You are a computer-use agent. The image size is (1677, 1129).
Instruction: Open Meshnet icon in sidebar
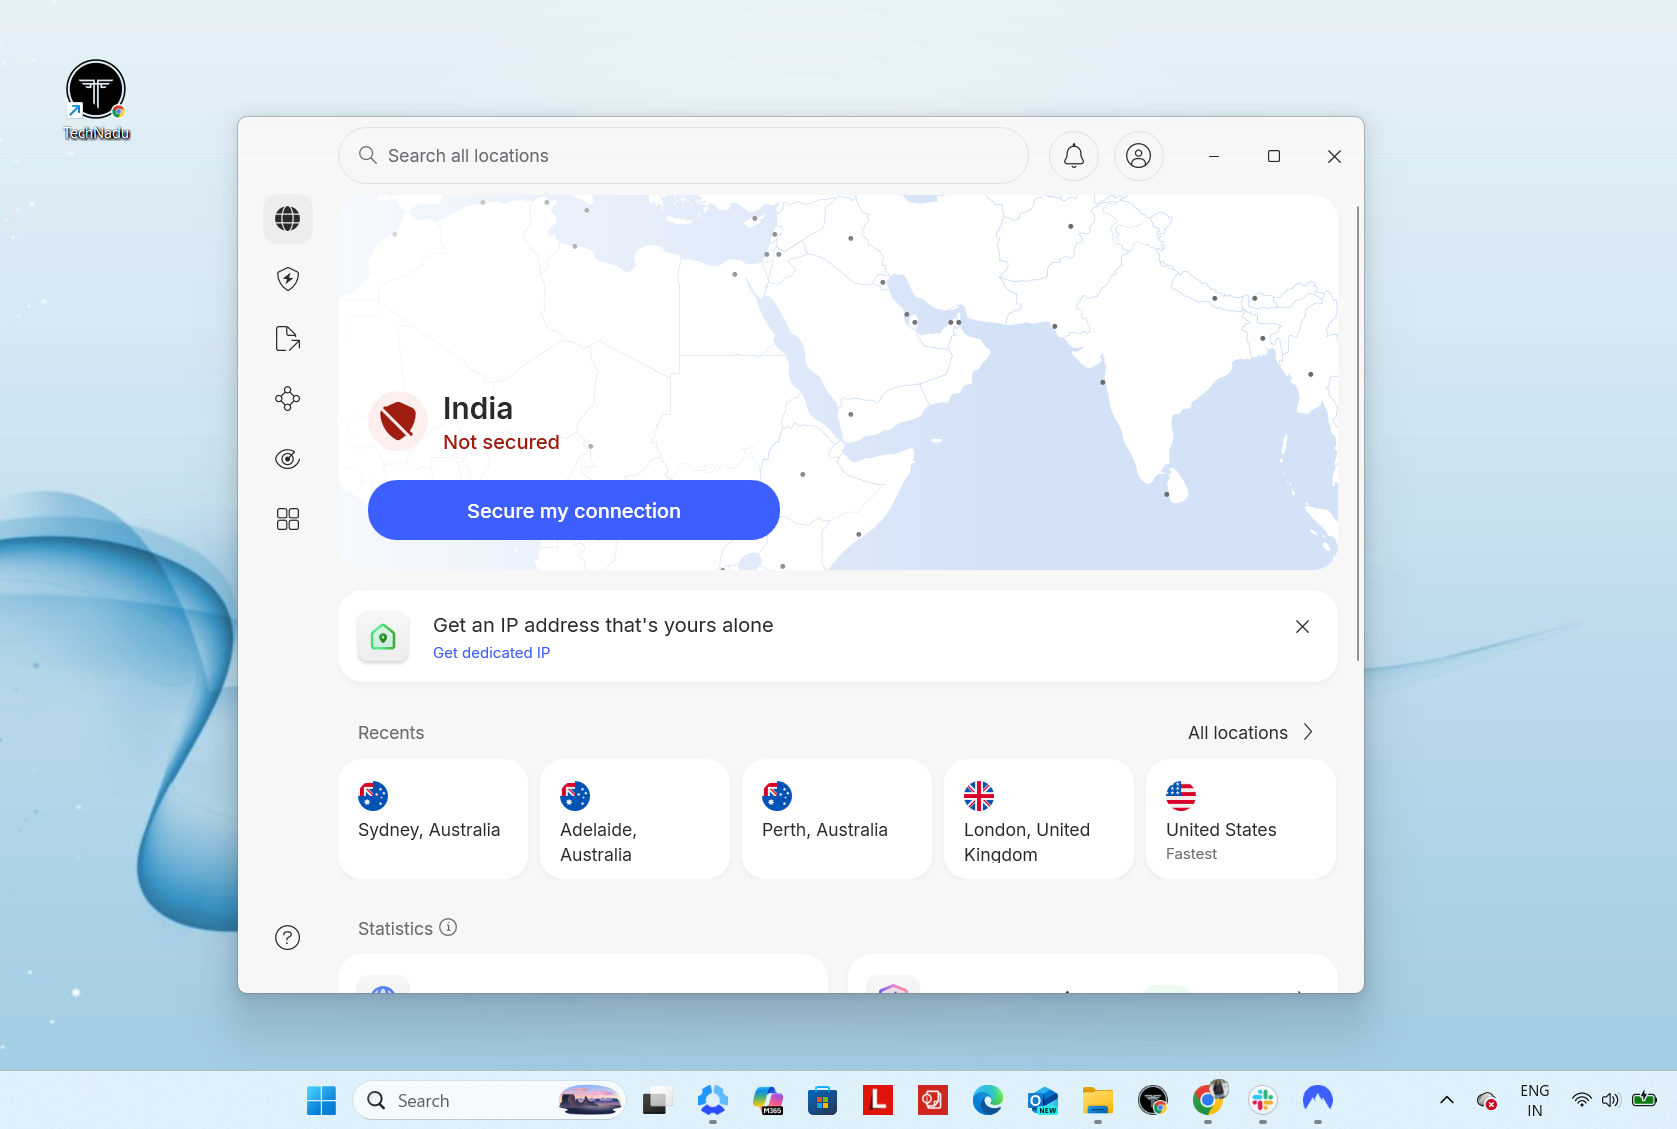click(288, 399)
